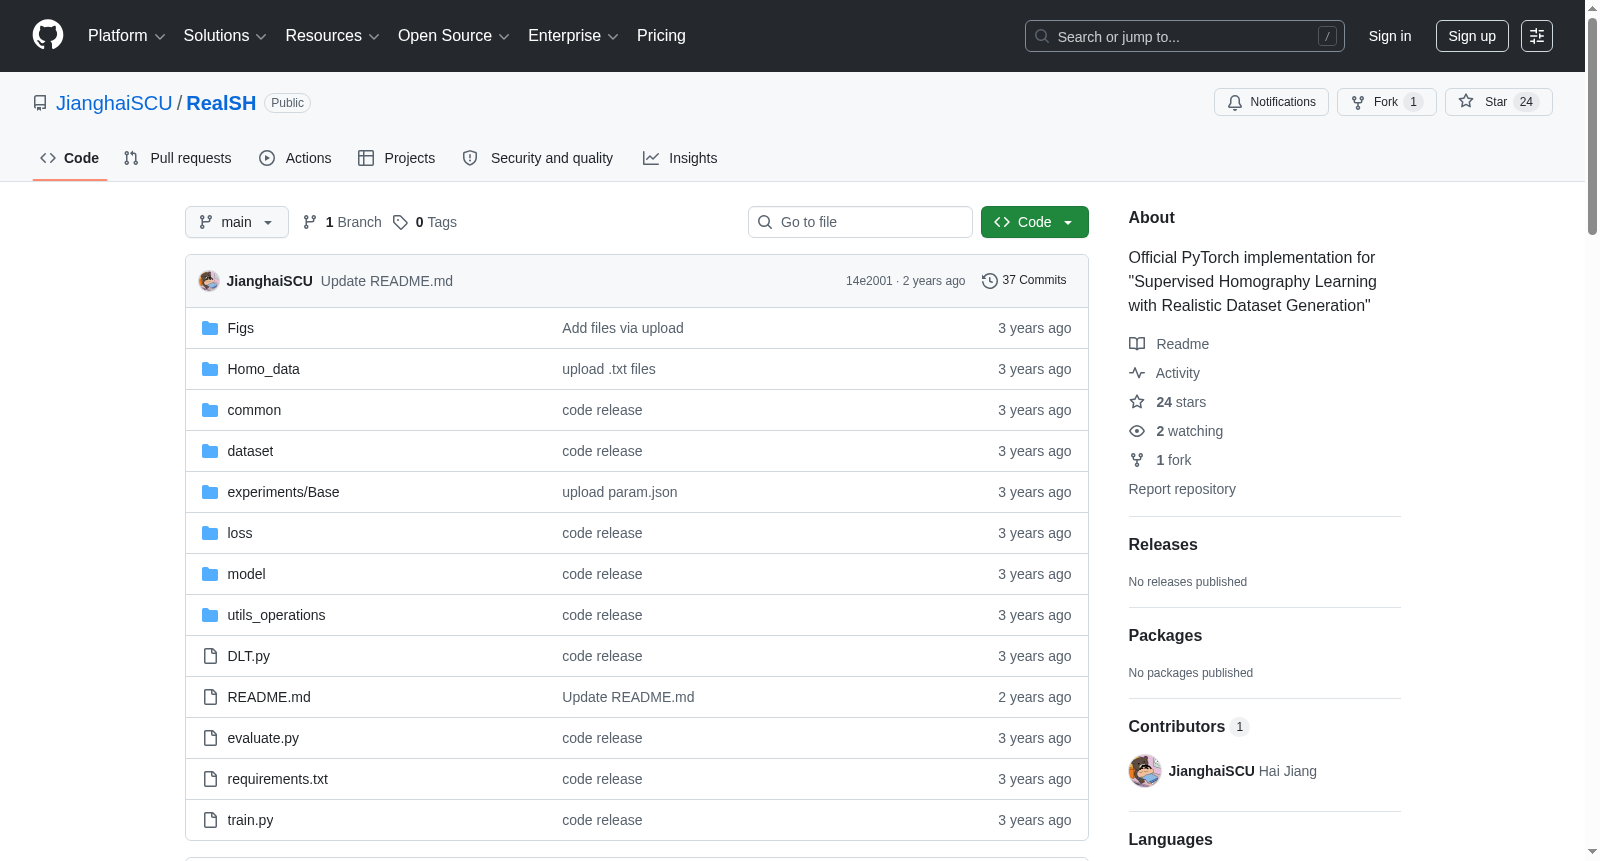Open the train.py file name

point(250,820)
